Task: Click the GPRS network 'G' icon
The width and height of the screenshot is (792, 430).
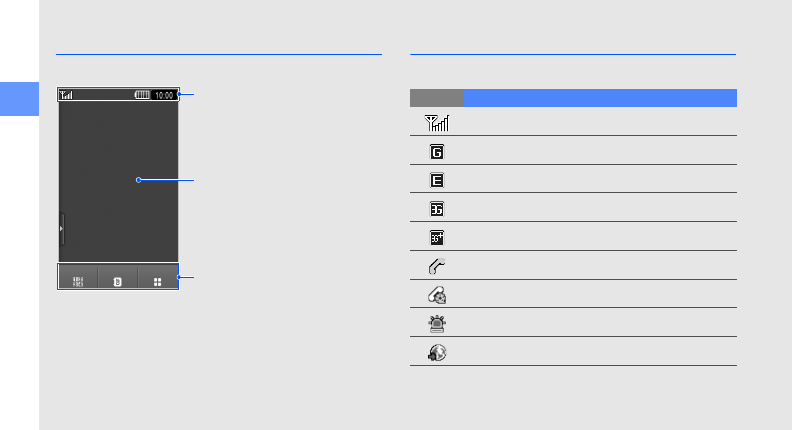Action: (x=437, y=152)
